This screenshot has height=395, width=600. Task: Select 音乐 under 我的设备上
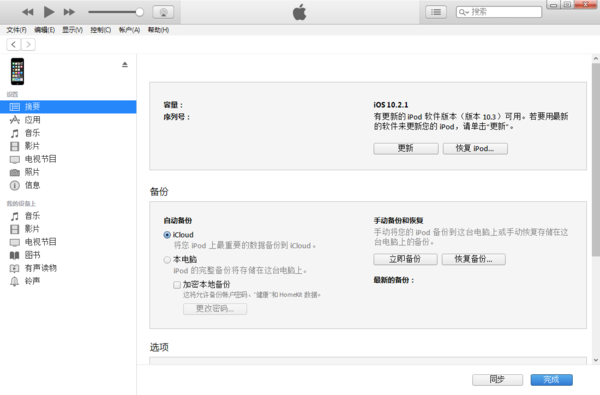click(68, 216)
